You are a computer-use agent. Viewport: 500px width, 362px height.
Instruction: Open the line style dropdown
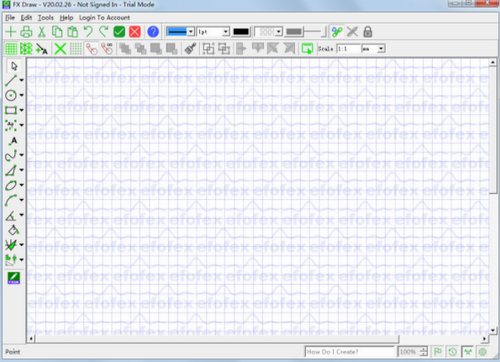[x=180, y=32]
